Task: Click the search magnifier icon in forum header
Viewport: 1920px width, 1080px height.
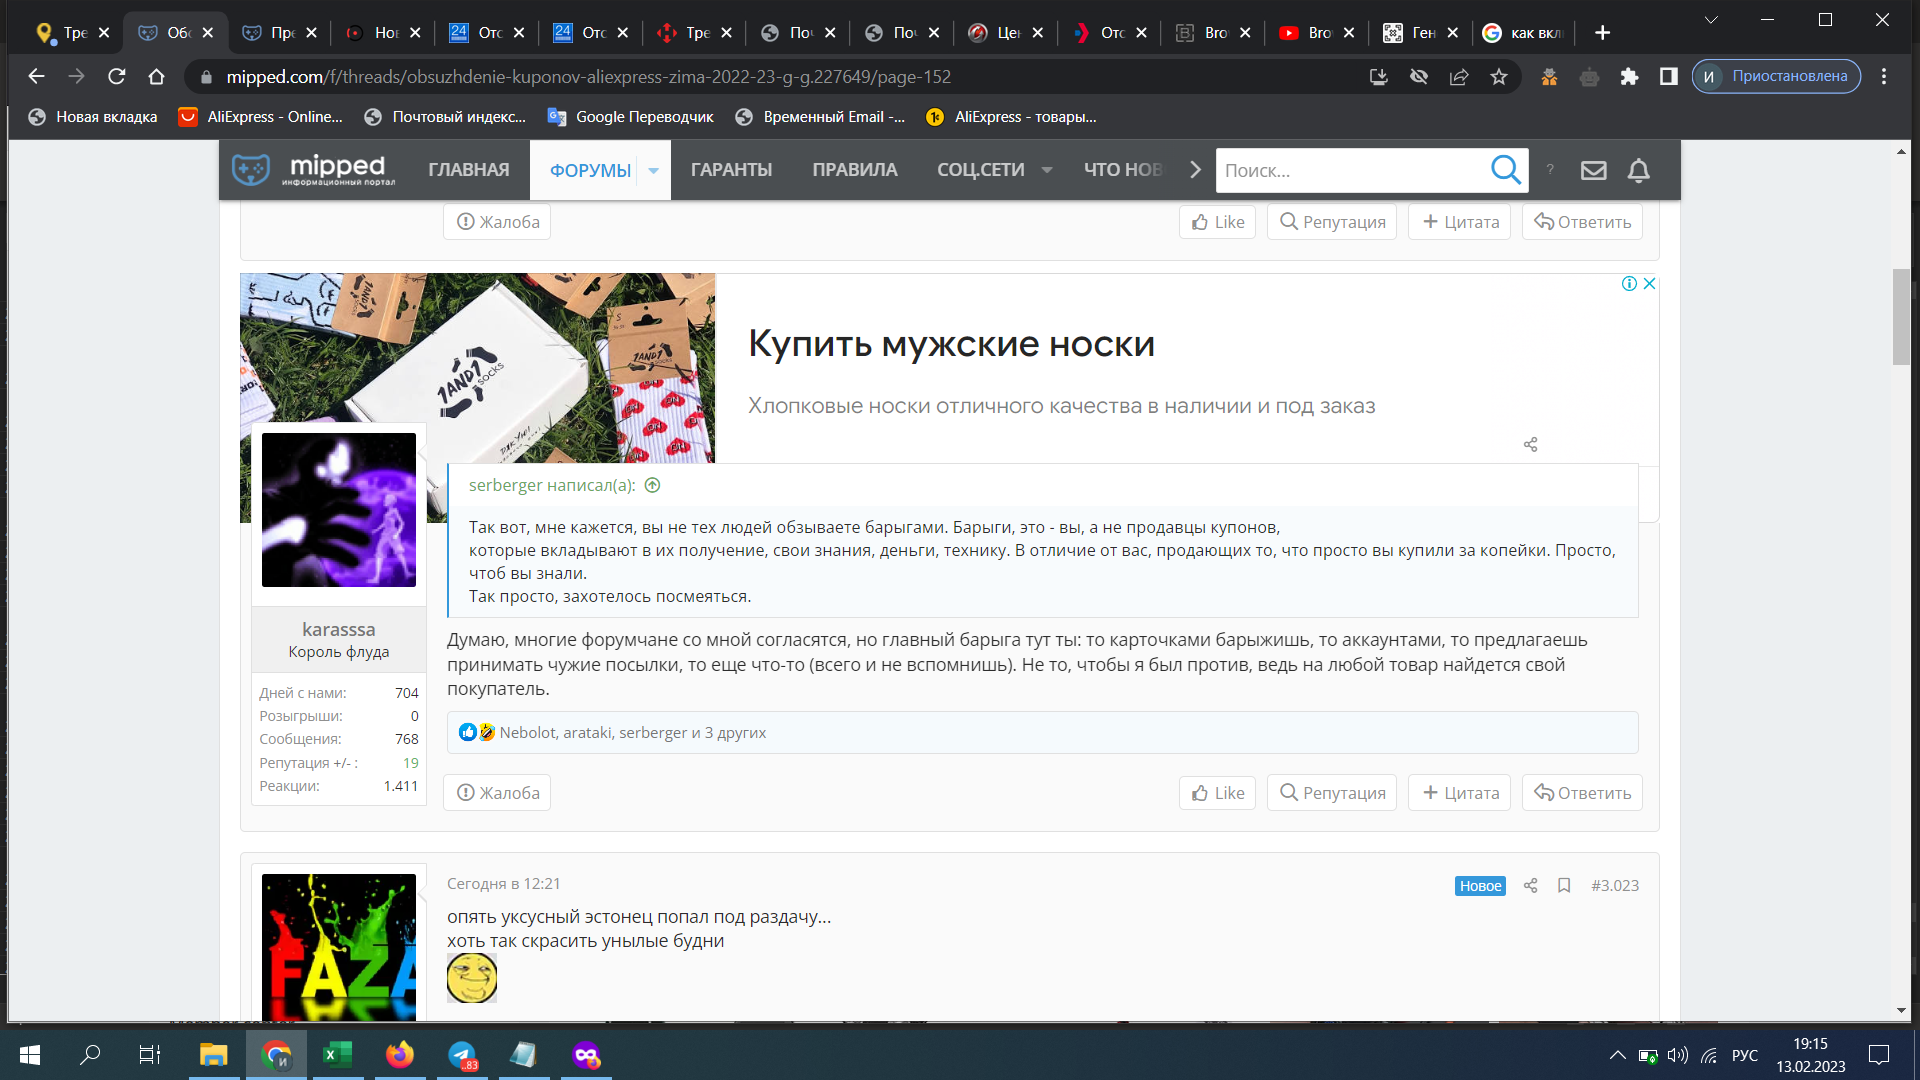Action: point(1505,170)
